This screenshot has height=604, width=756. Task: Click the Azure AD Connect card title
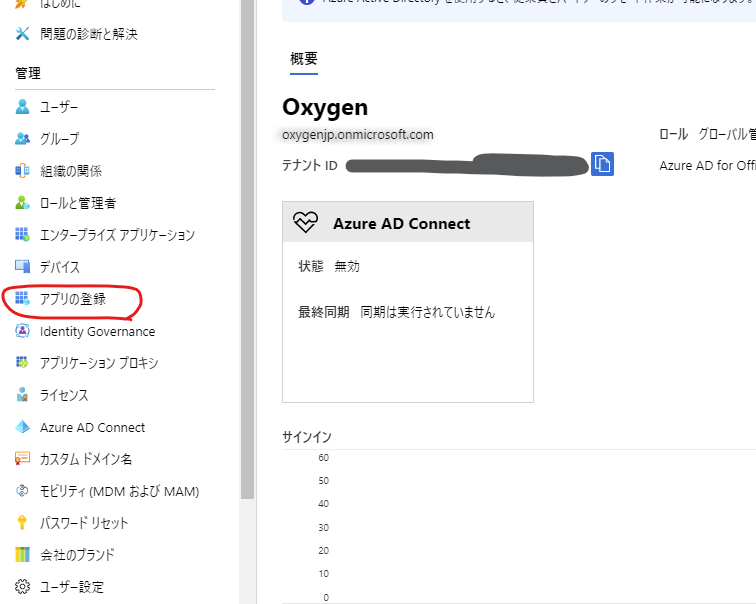(x=402, y=224)
